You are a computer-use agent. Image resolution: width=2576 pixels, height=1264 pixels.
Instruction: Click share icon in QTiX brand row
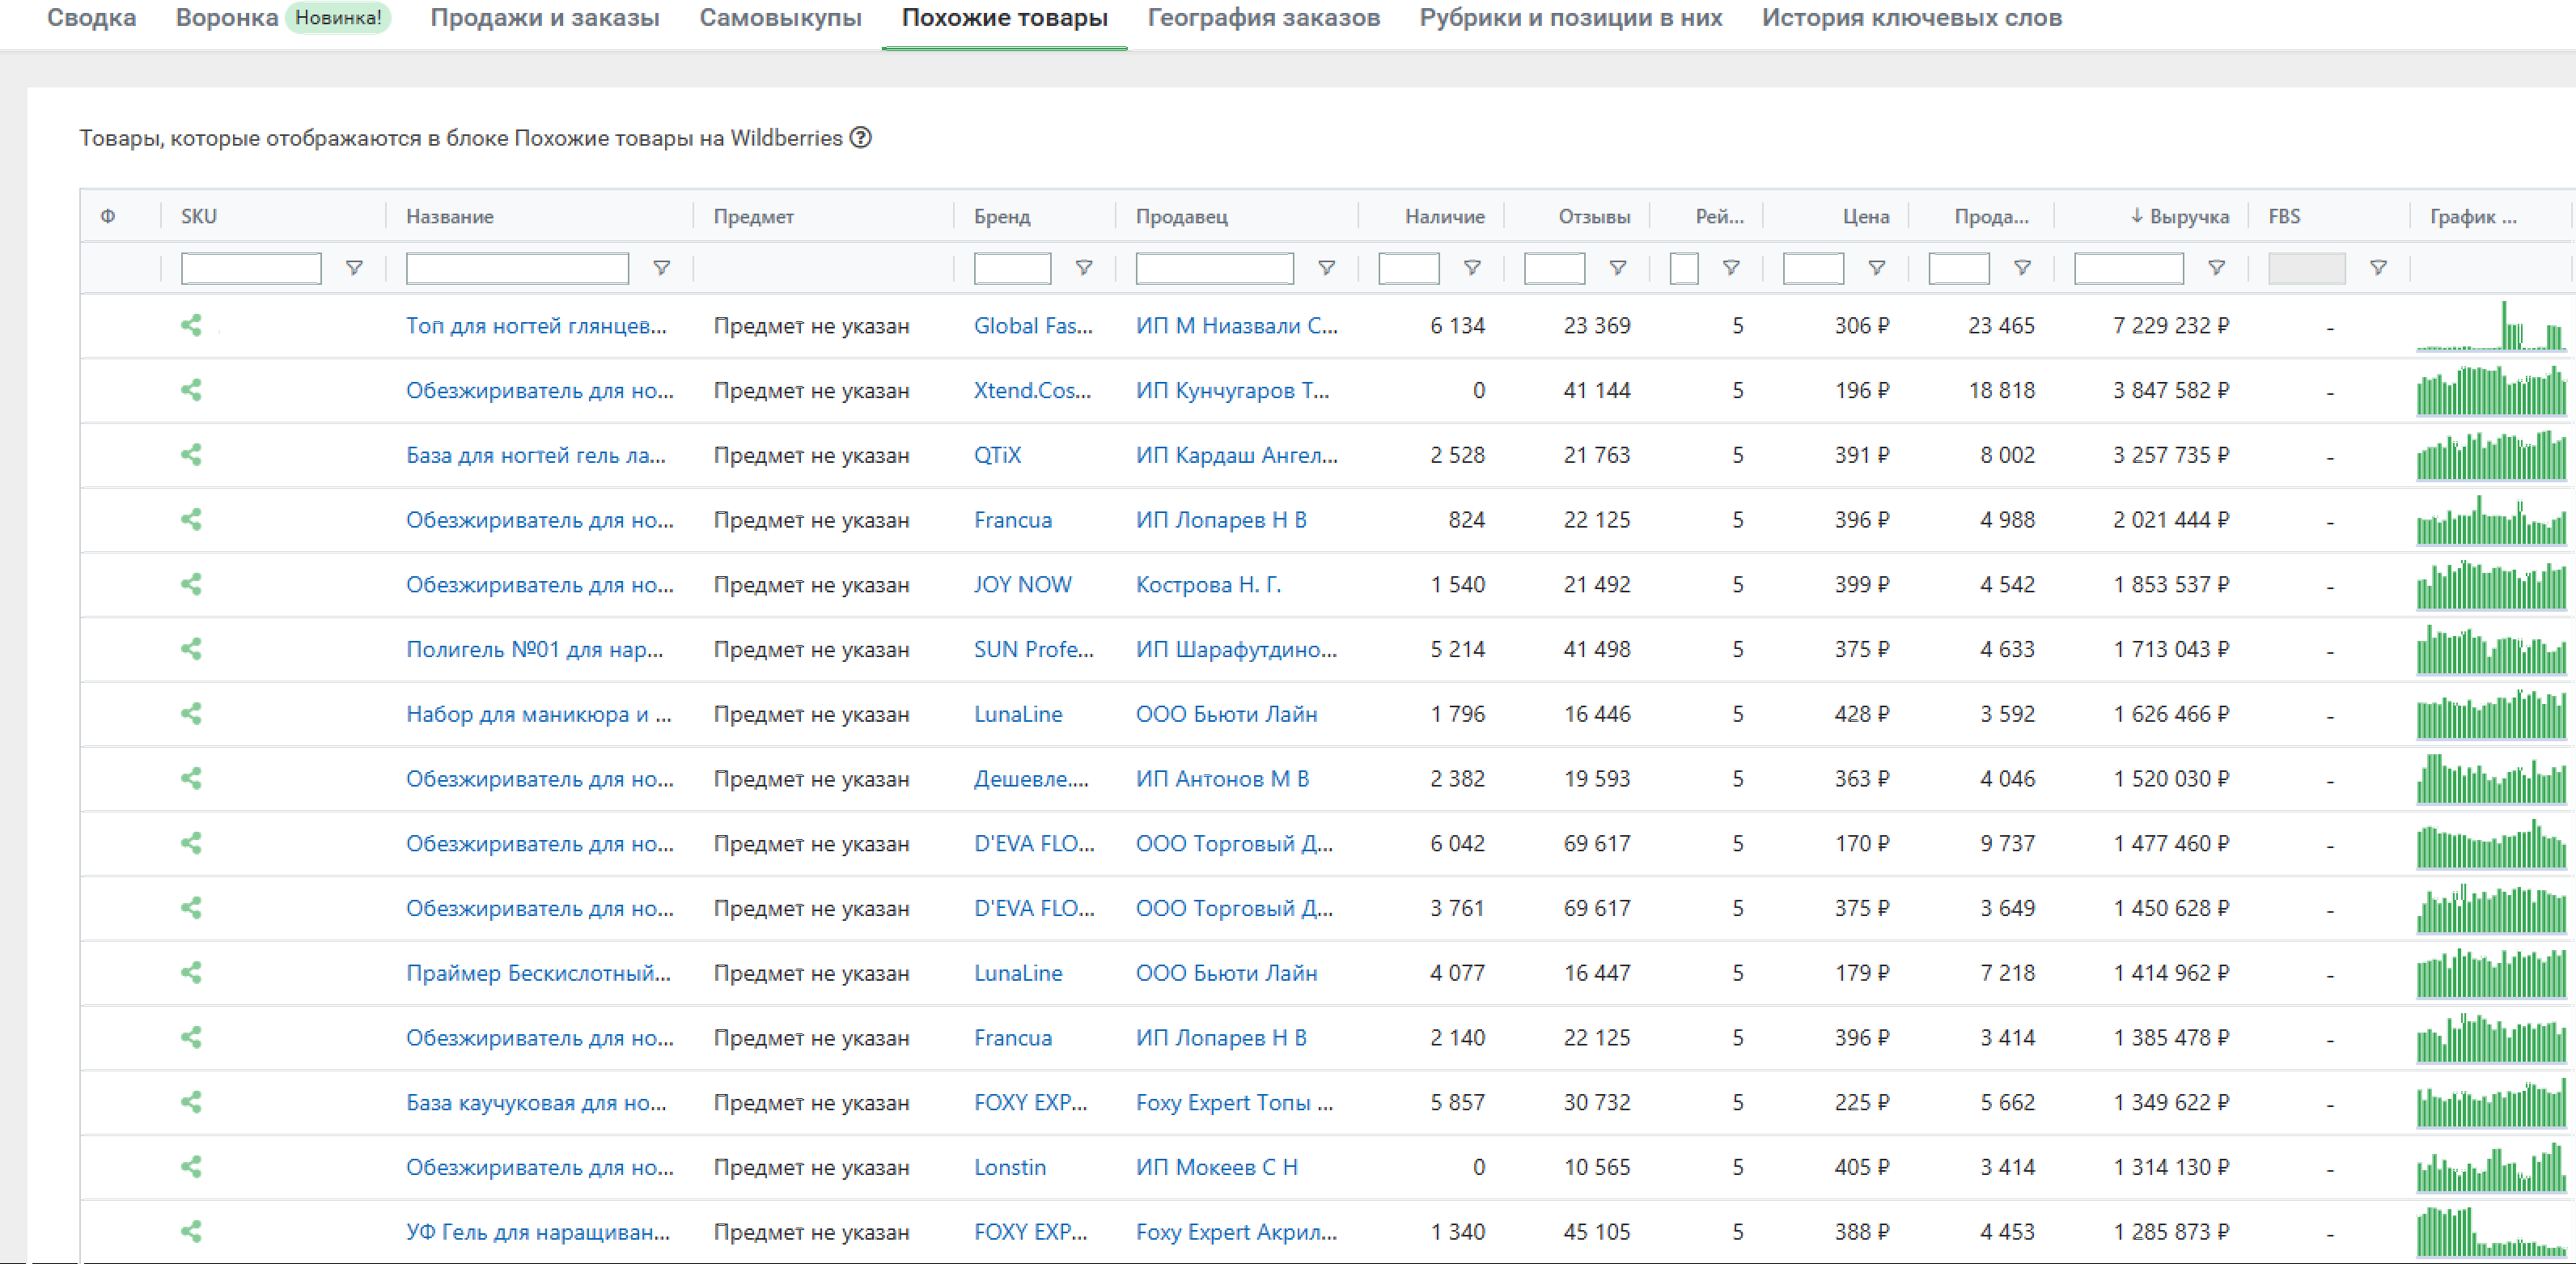[191, 455]
